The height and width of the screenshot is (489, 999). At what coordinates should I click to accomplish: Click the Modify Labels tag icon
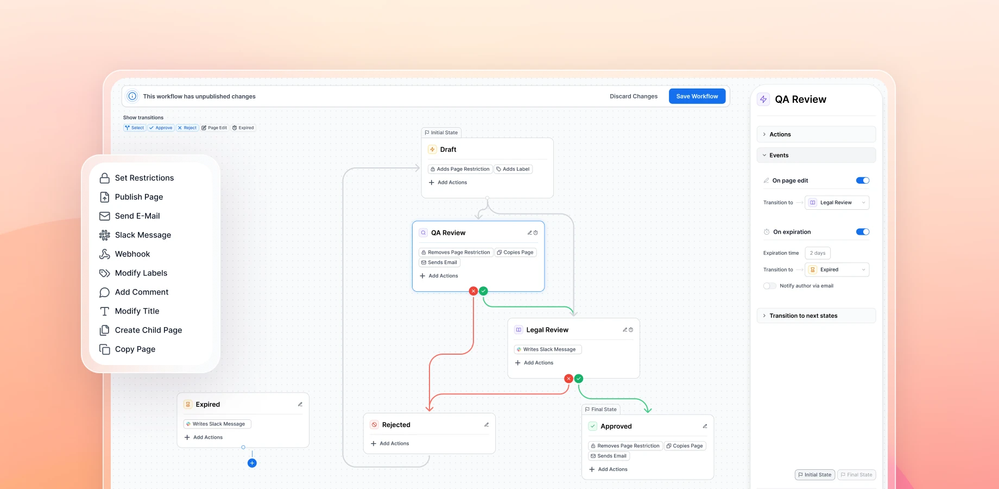coord(104,273)
